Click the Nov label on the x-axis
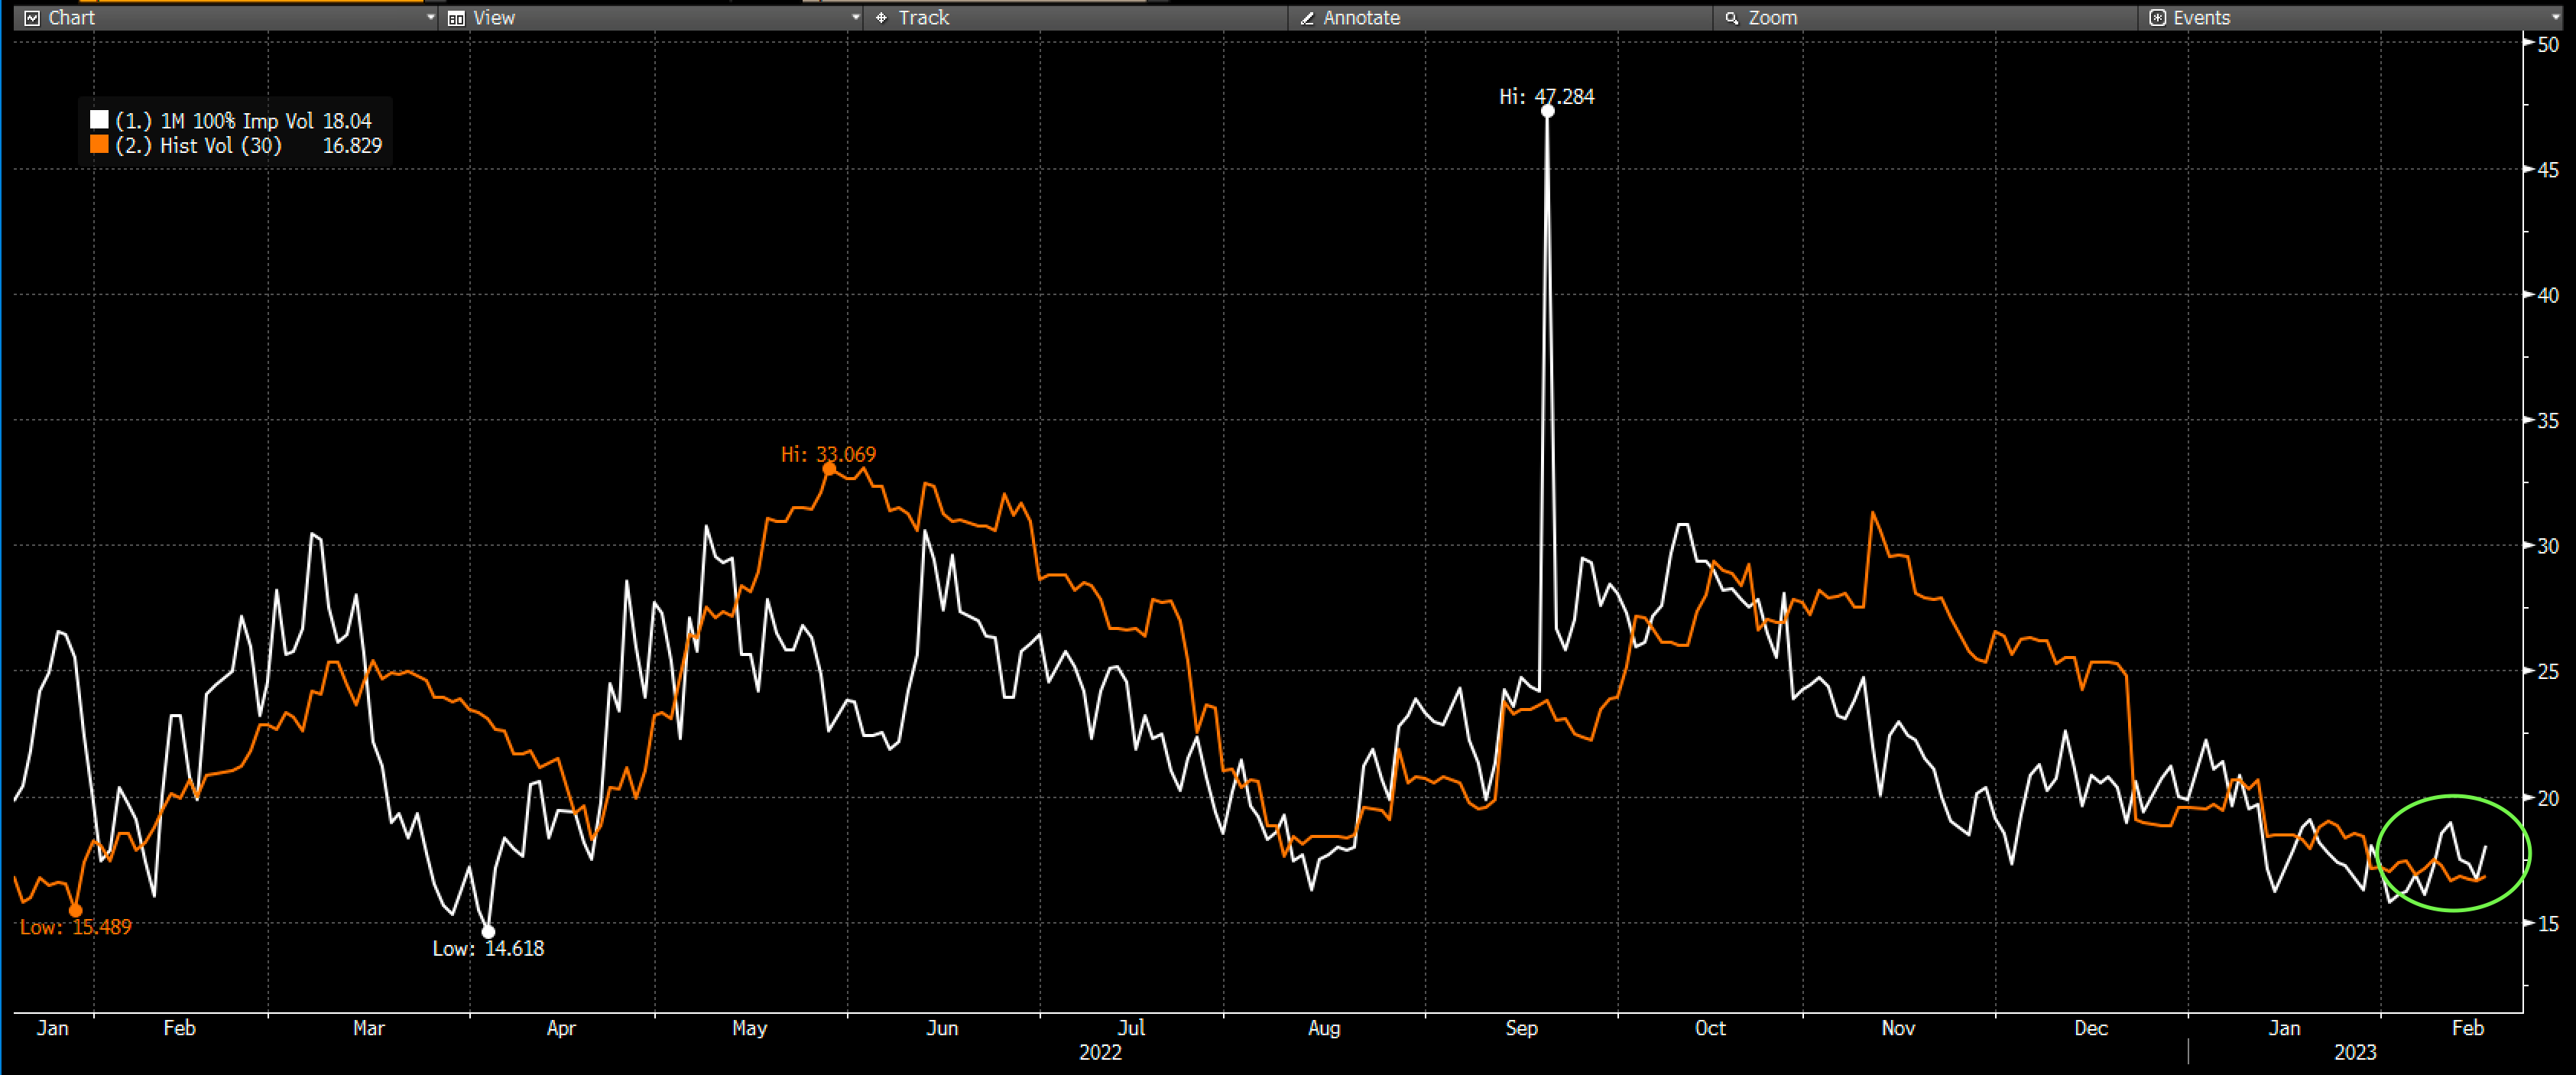This screenshot has height=1075, width=2576. 1898,1028
